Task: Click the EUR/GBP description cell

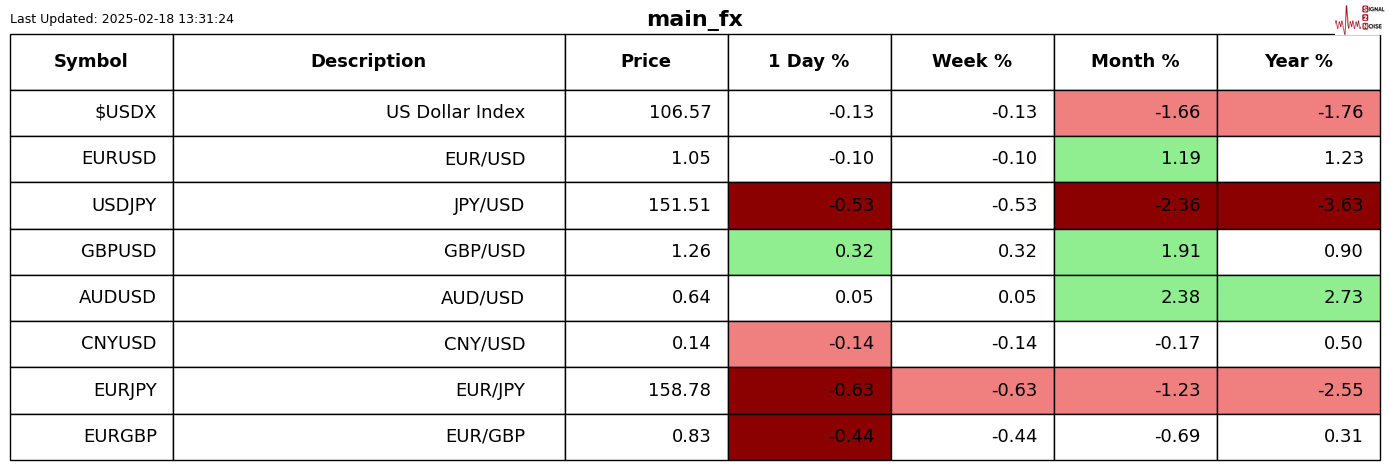Action: [485, 437]
